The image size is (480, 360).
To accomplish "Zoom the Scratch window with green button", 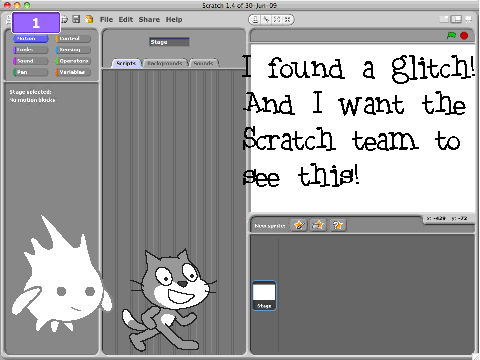I will pyautogui.click(x=27, y=5).
